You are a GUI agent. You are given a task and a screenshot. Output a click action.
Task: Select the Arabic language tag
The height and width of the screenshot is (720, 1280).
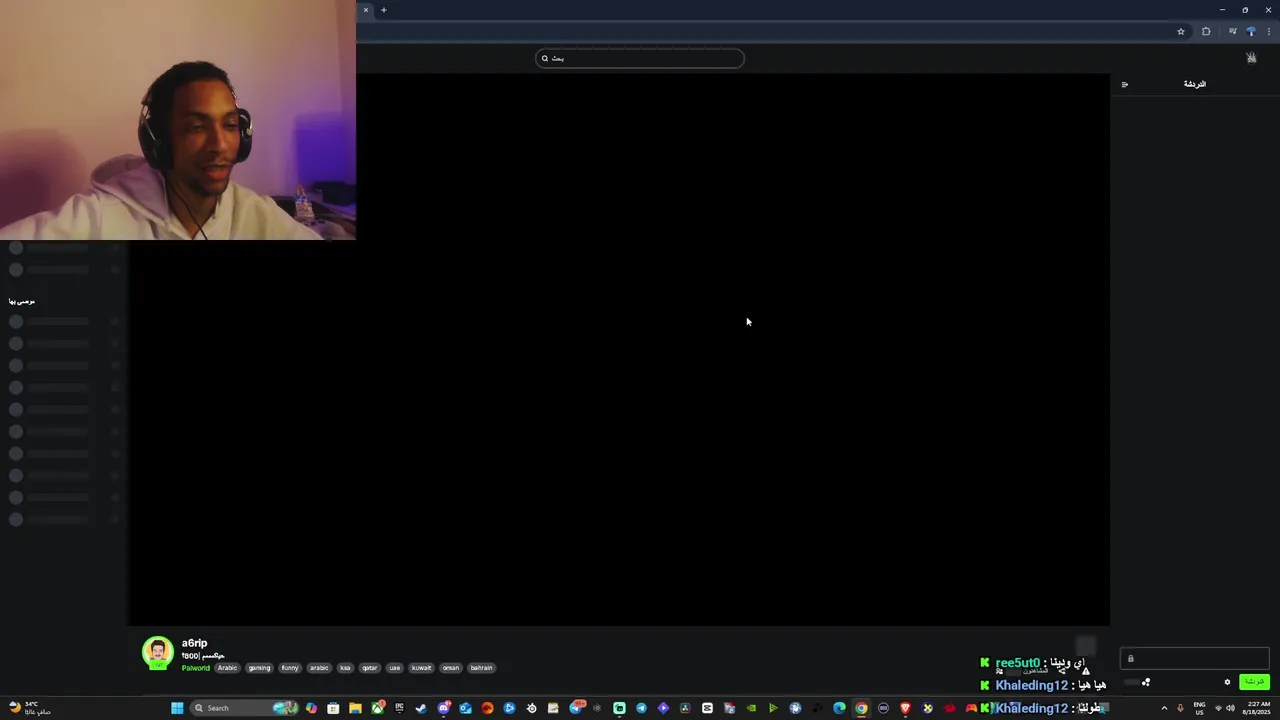tap(228, 668)
